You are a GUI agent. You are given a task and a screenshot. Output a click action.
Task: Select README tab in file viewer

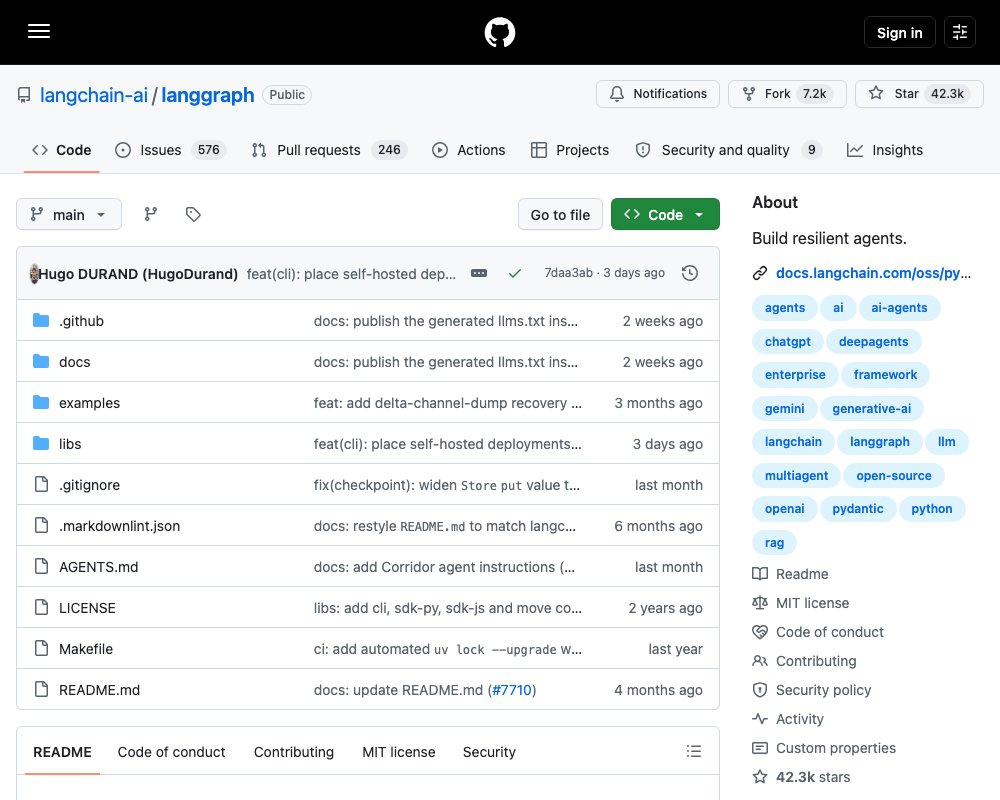62,752
